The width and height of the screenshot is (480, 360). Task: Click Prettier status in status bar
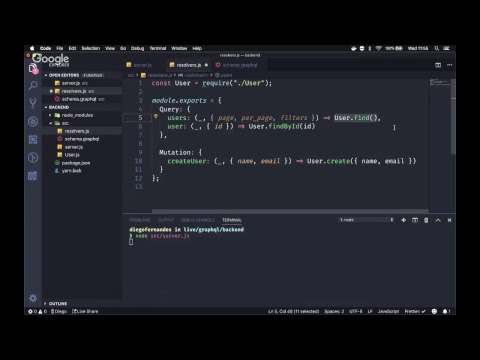[x=415, y=311]
